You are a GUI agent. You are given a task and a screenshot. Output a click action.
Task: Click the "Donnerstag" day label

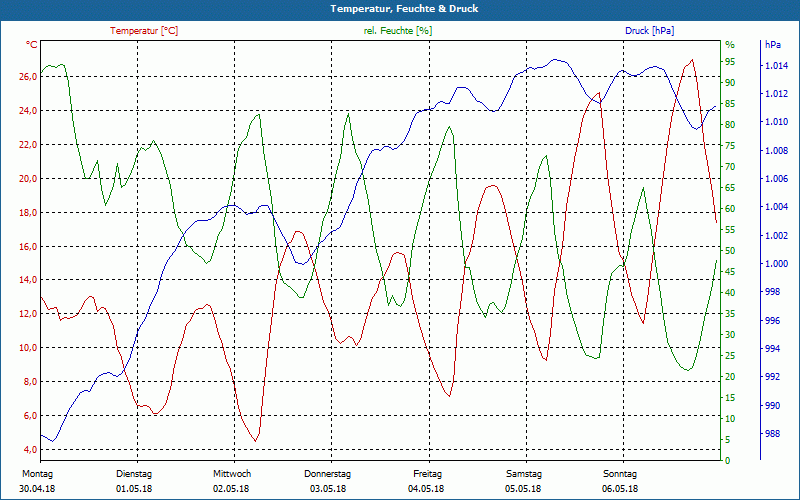(x=328, y=474)
